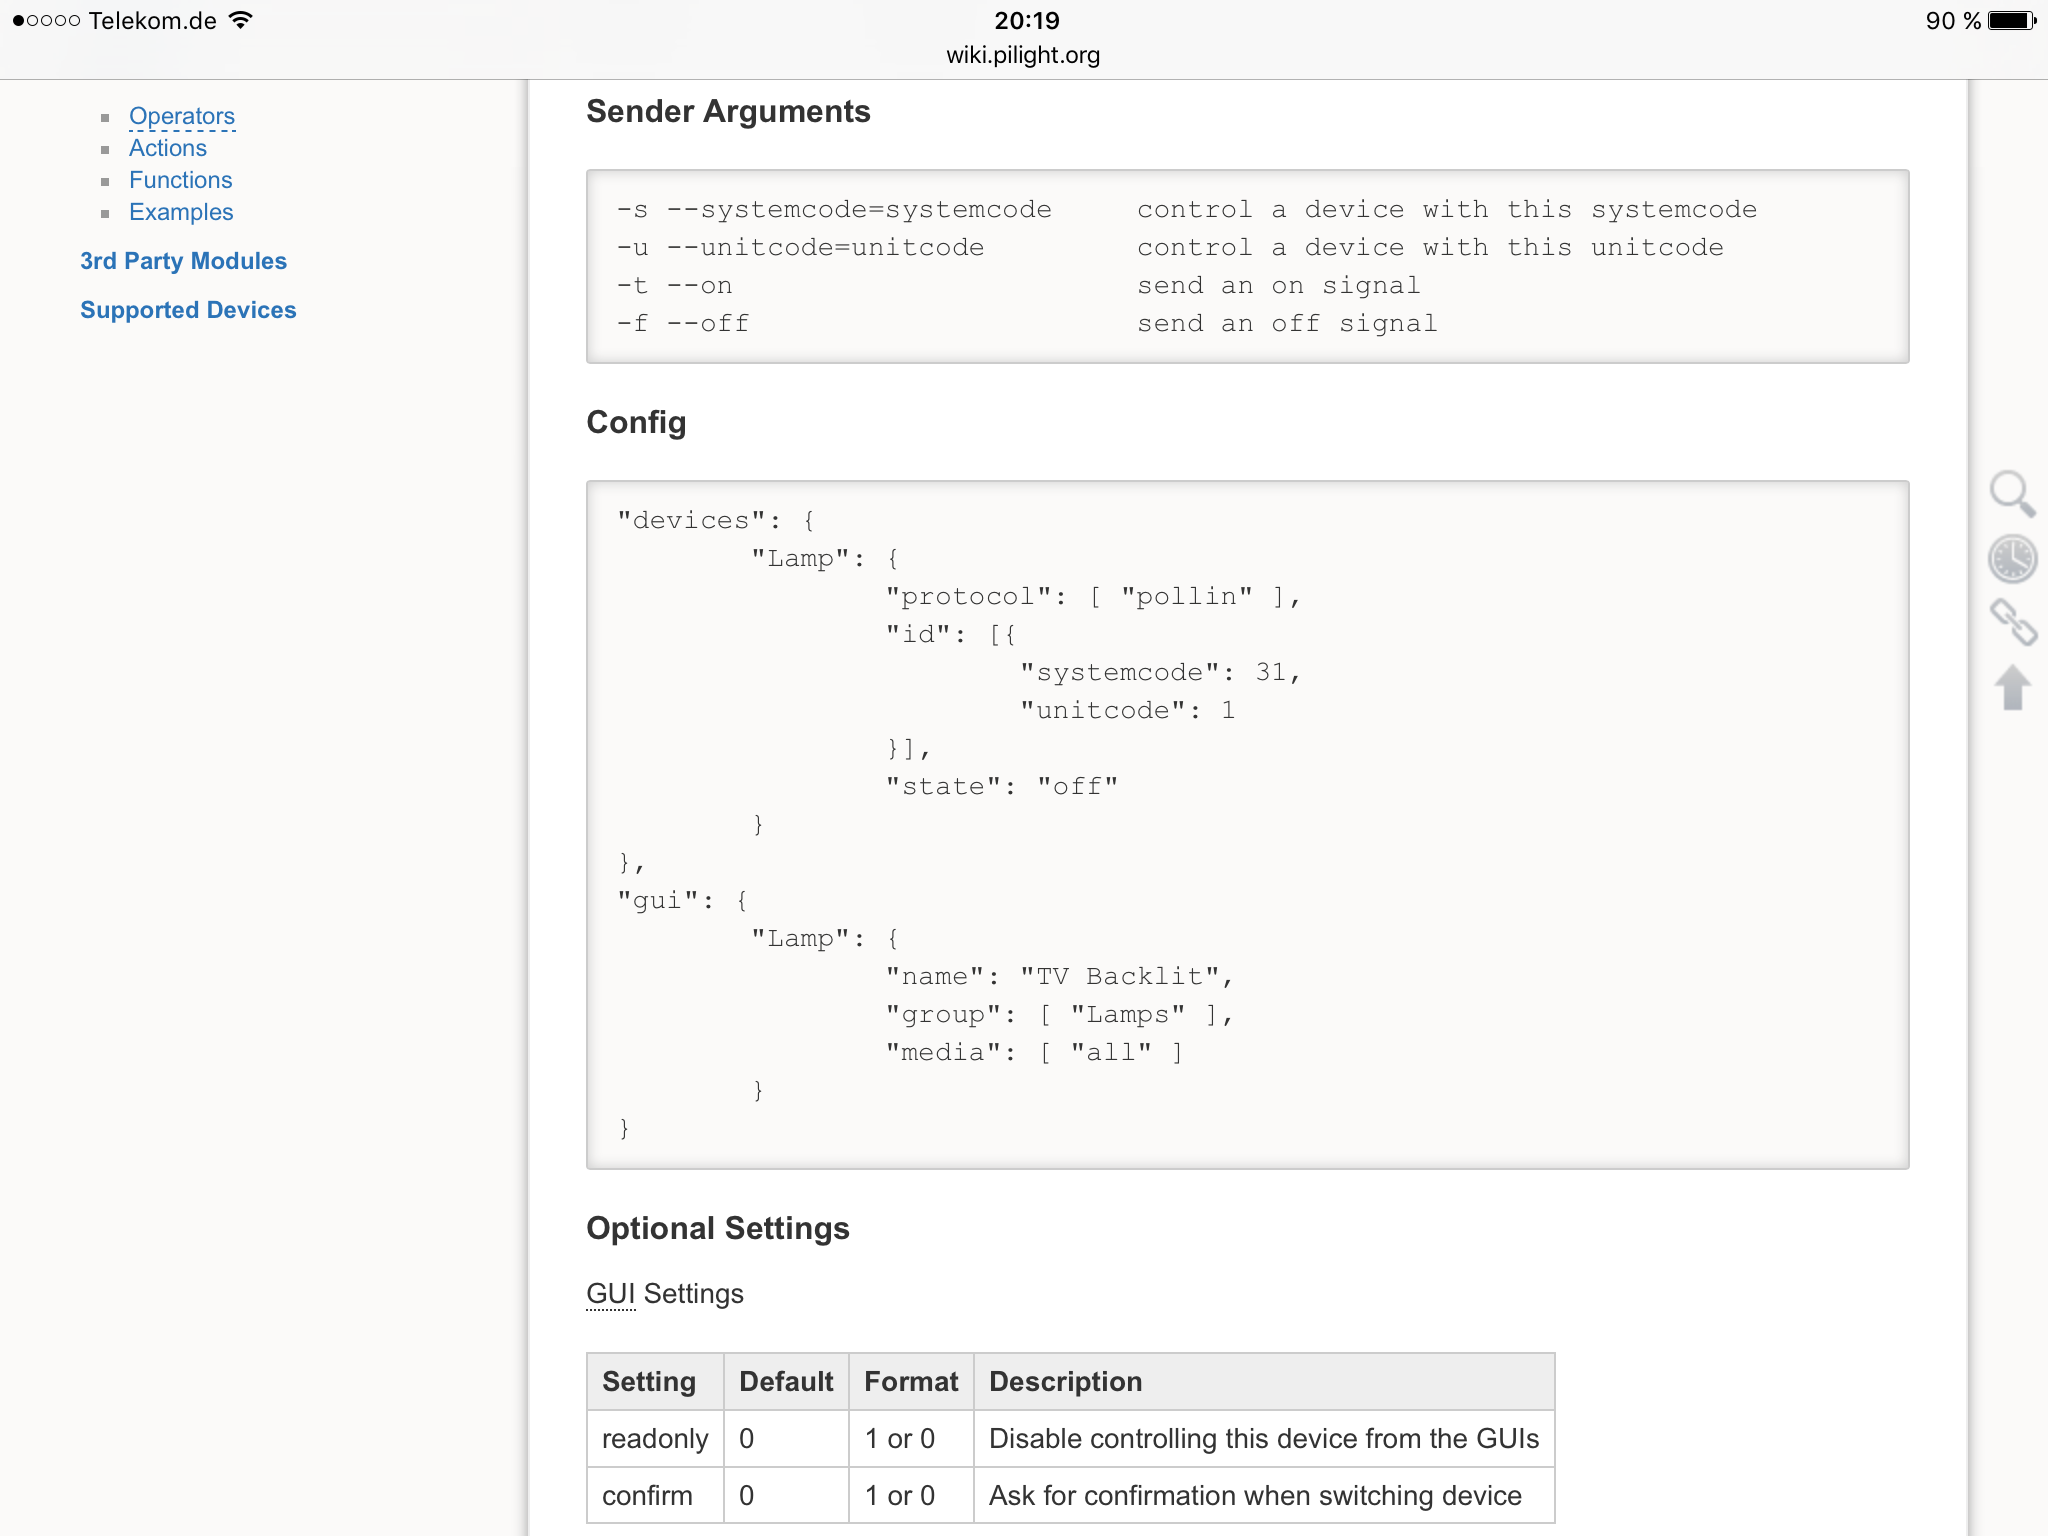Open old revisions clock icon
Screen dimensions: 2048x1536
[2011, 558]
